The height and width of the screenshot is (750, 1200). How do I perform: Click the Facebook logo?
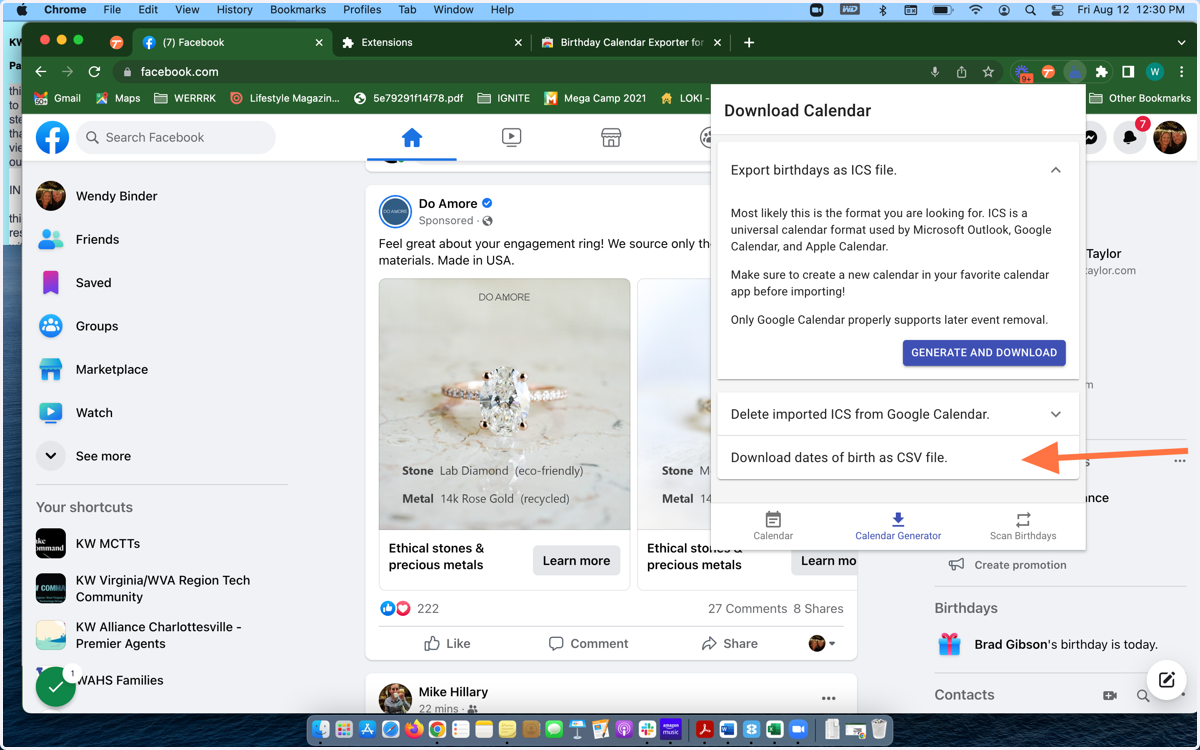tap(53, 137)
